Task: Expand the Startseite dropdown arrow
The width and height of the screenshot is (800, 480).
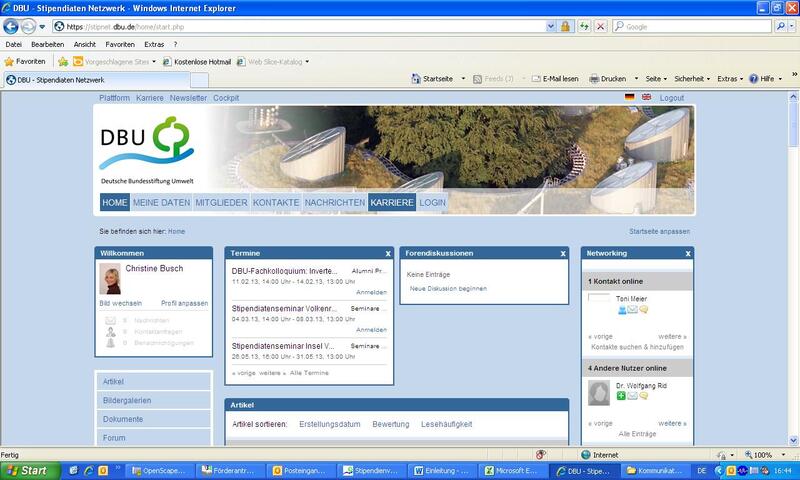Action: tap(461, 79)
